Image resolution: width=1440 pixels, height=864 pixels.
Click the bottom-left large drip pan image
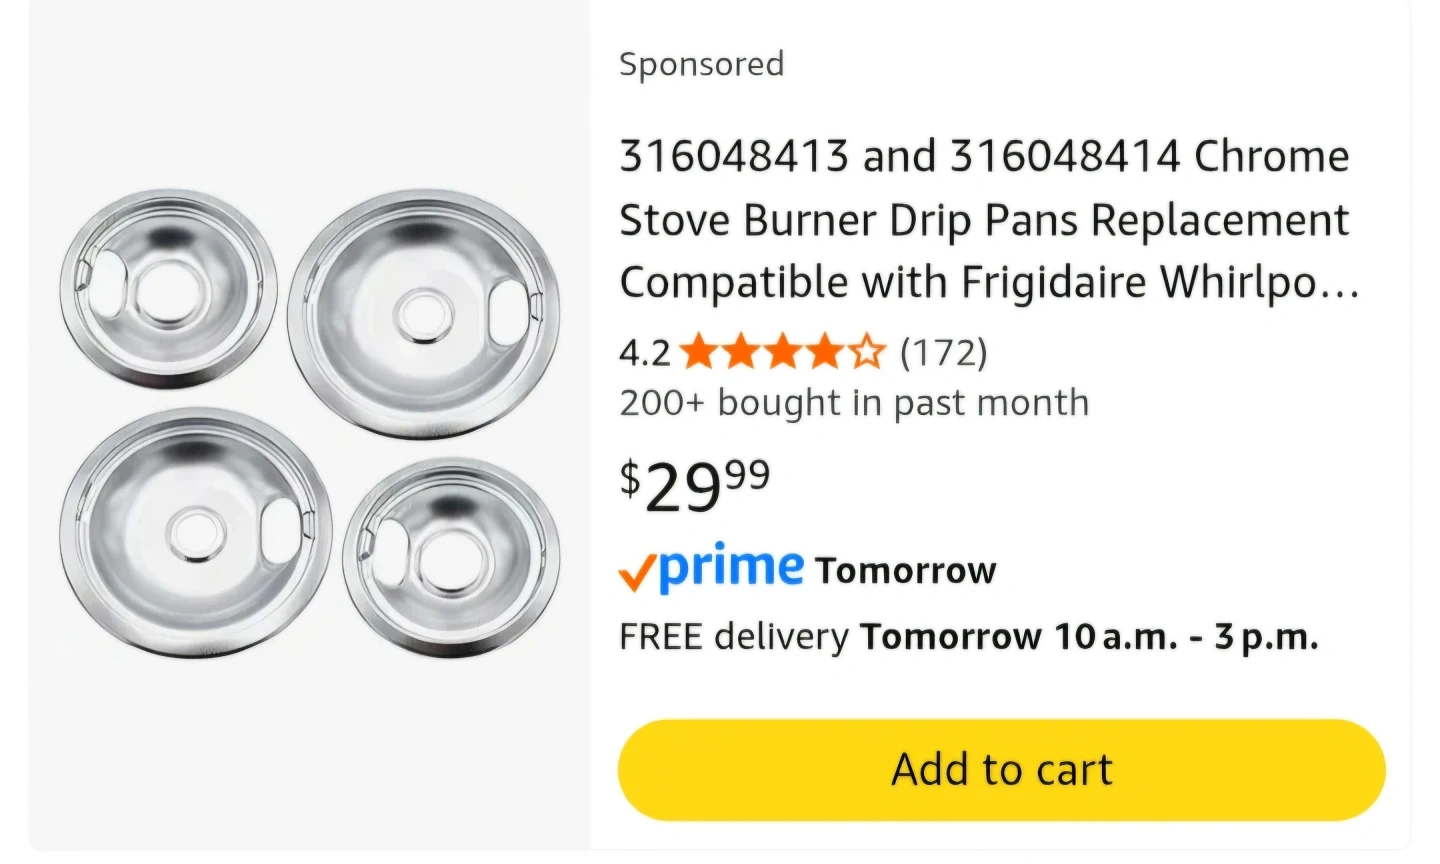pyautogui.click(x=196, y=533)
